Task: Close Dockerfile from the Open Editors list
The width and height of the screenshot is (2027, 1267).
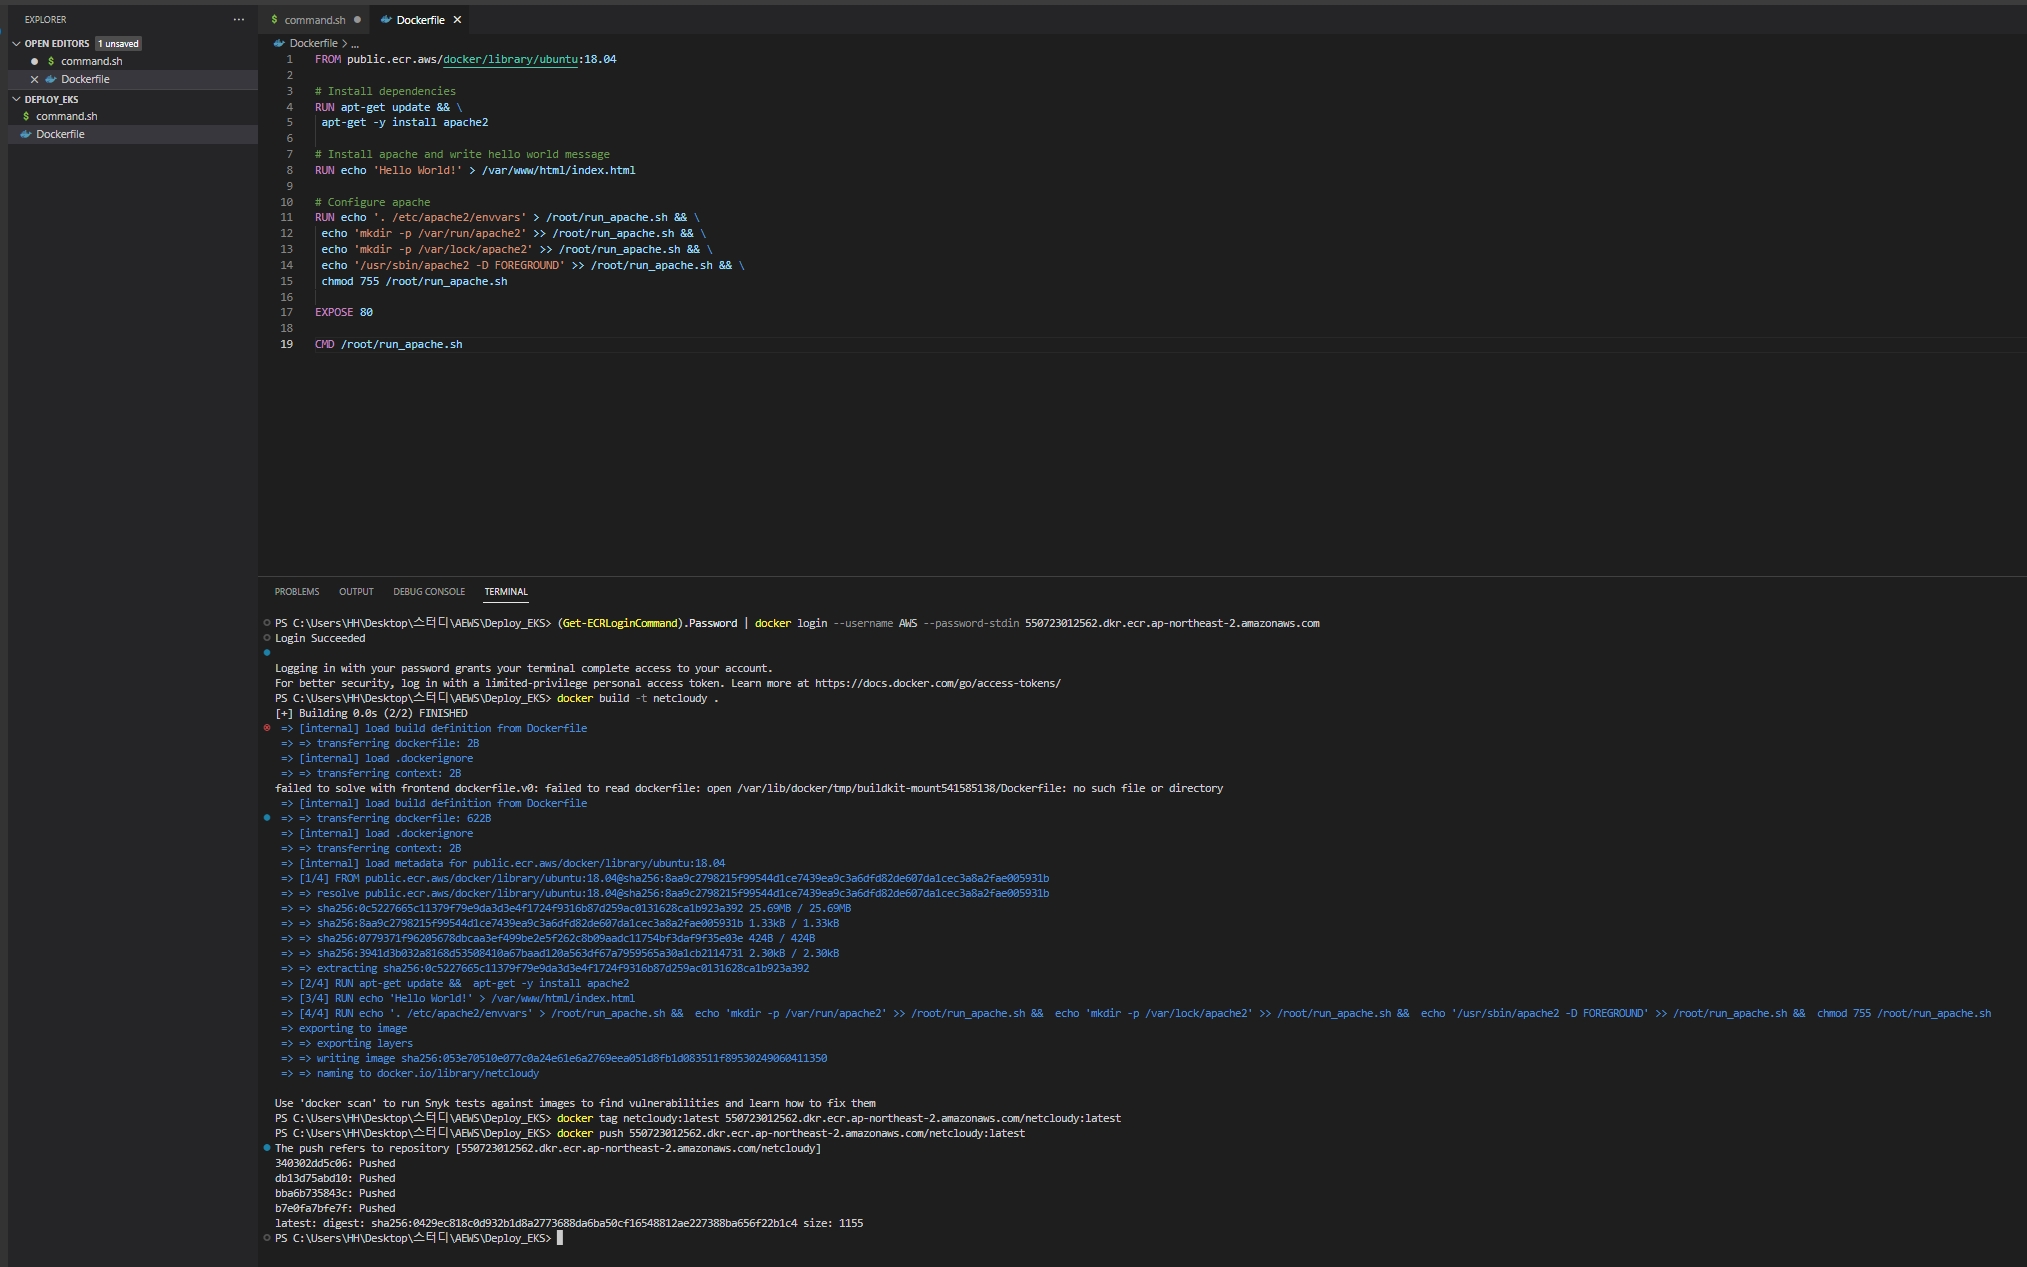Action: (x=34, y=79)
